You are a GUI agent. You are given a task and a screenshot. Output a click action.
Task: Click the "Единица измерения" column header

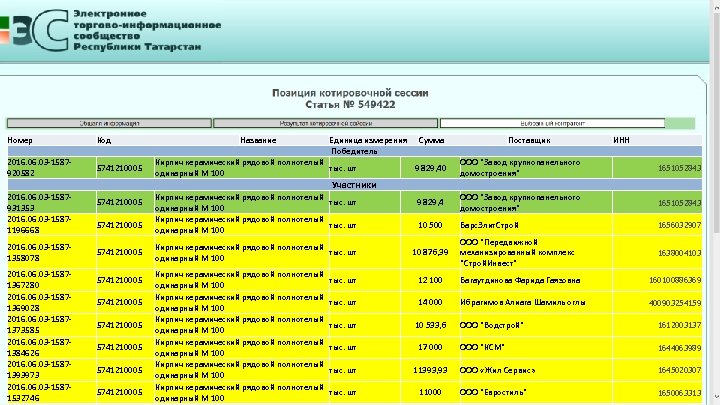pyautogui.click(x=368, y=140)
